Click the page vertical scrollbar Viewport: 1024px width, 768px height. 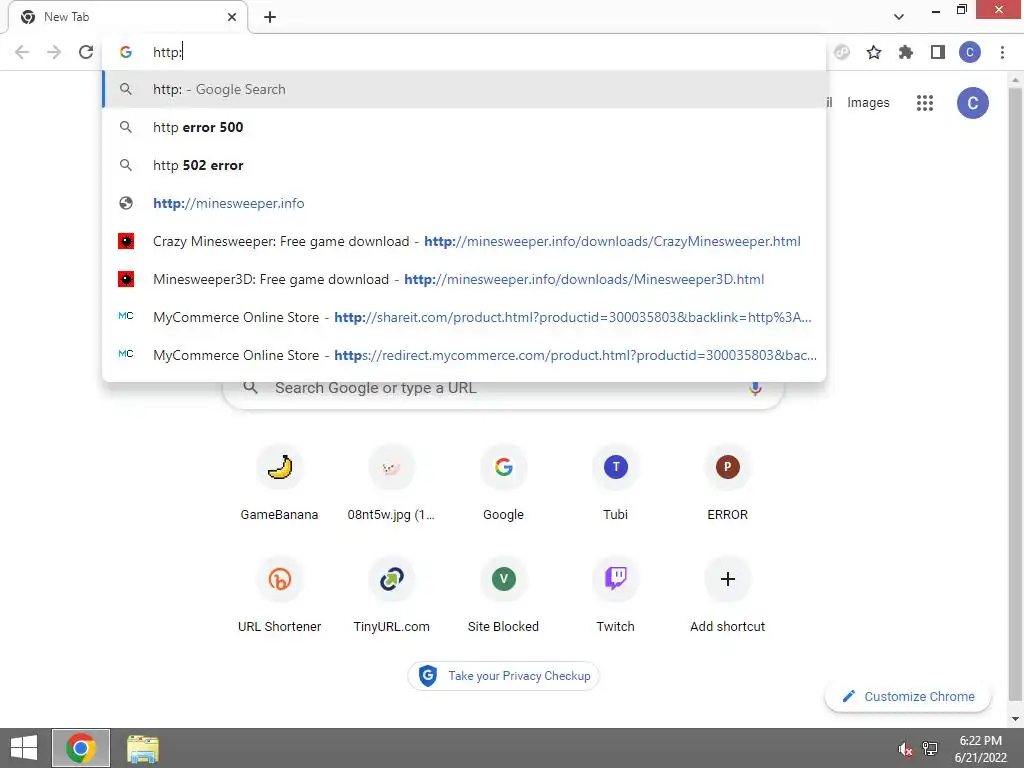pyautogui.click(x=1015, y=392)
